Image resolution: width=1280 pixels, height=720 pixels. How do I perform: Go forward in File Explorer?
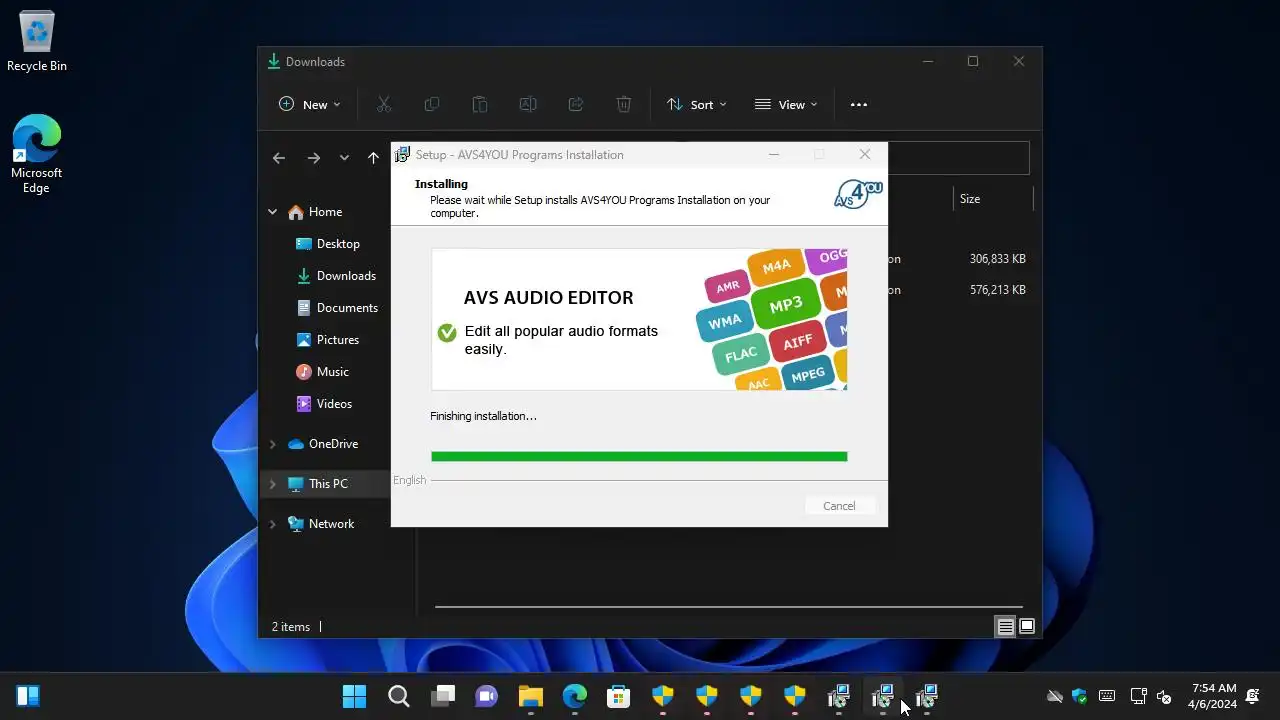coord(314,158)
